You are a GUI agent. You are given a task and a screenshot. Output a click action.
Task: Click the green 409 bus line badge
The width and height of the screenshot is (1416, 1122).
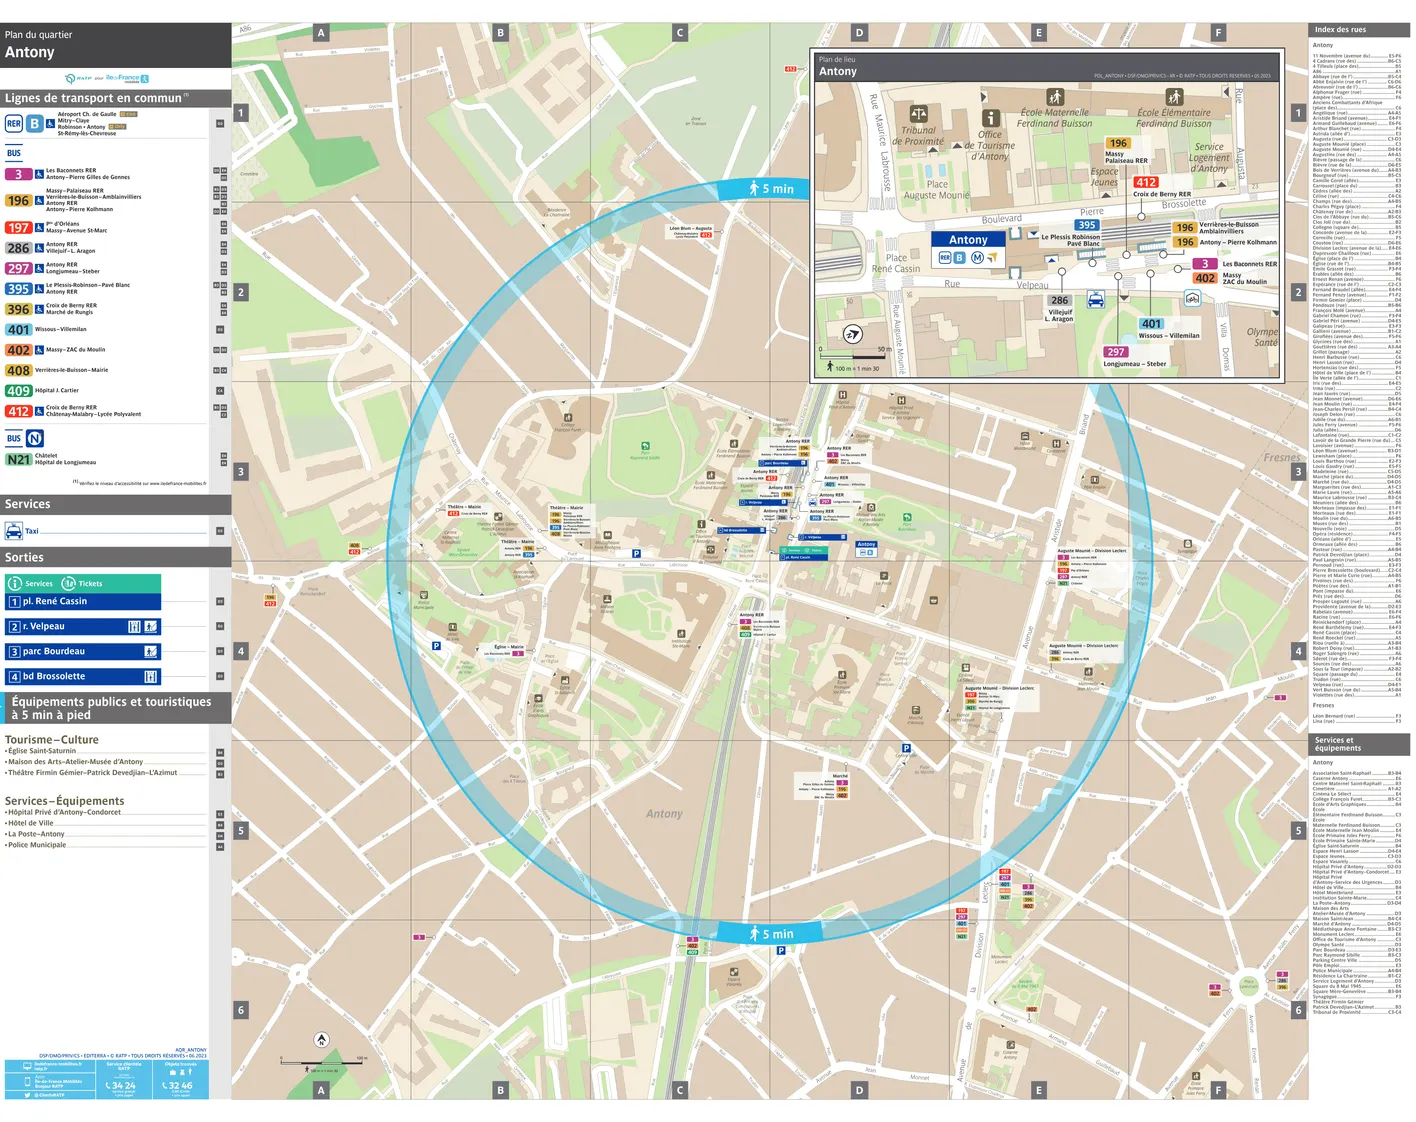click(18, 391)
